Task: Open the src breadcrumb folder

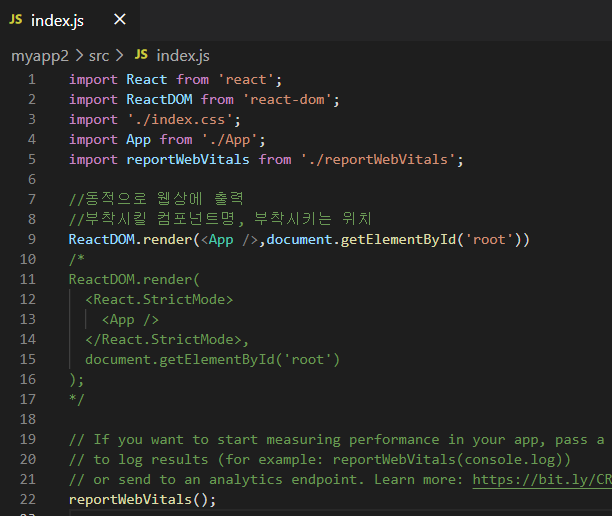Action: [99, 56]
